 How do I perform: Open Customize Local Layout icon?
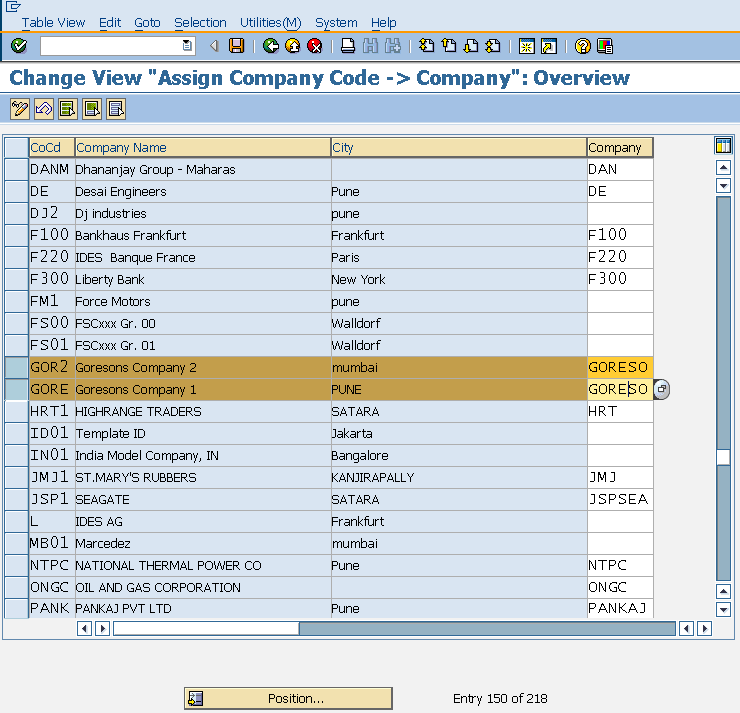(605, 46)
